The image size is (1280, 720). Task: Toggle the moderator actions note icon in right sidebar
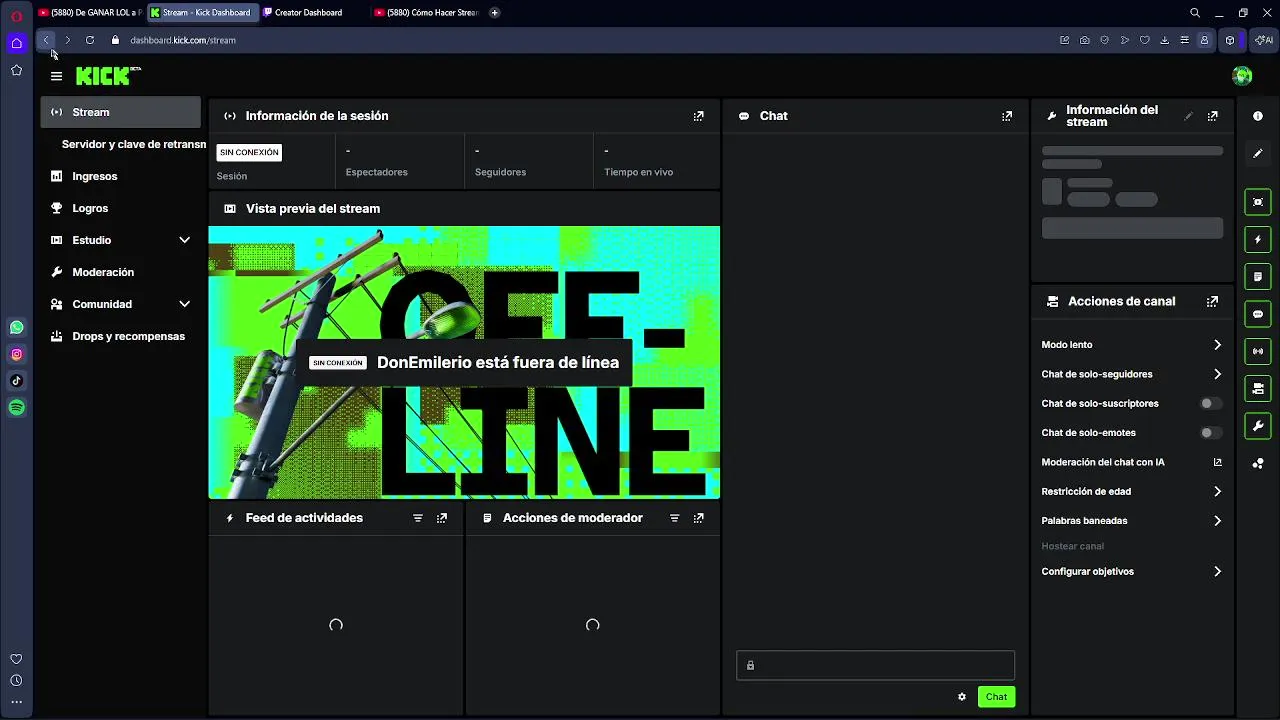[x=1258, y=277]
